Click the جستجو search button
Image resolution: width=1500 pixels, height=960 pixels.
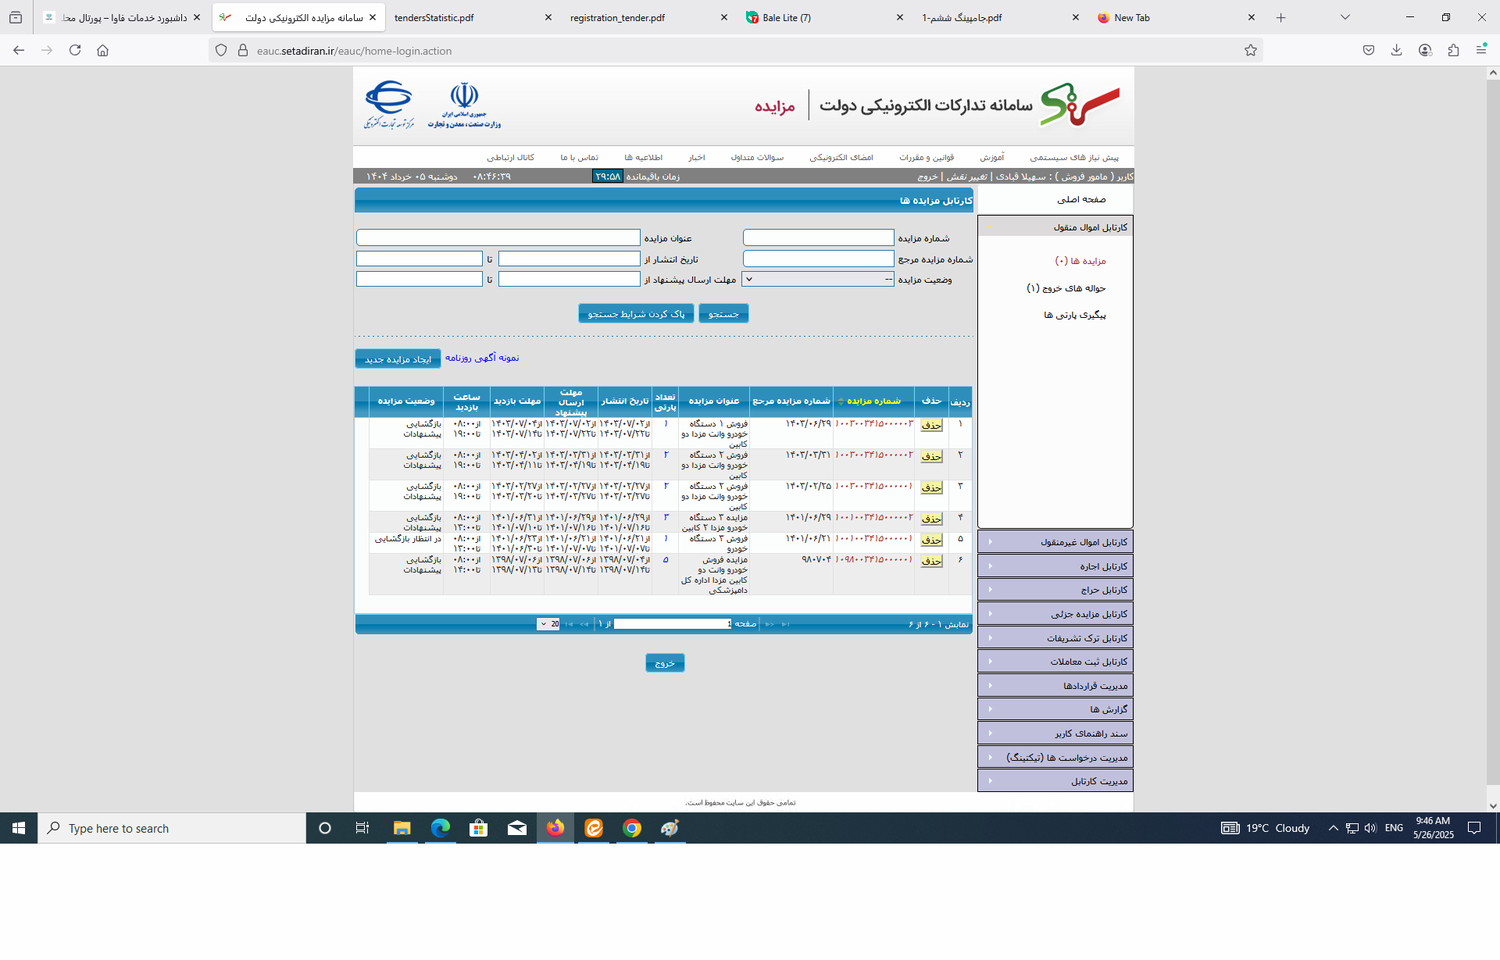pos(723,314)
